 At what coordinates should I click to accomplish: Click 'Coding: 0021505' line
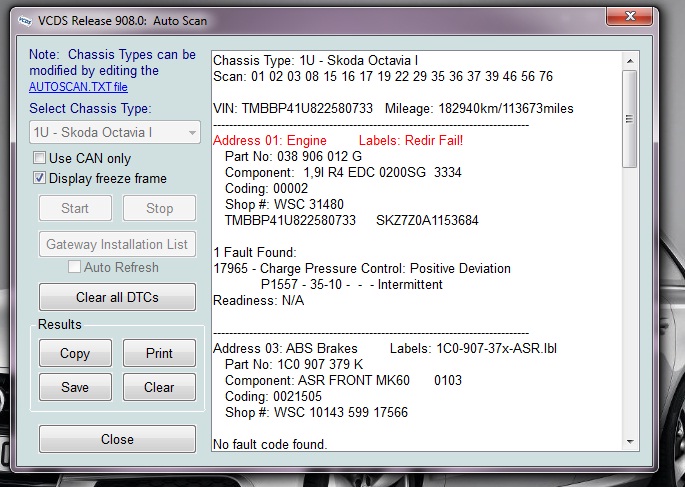273,396
